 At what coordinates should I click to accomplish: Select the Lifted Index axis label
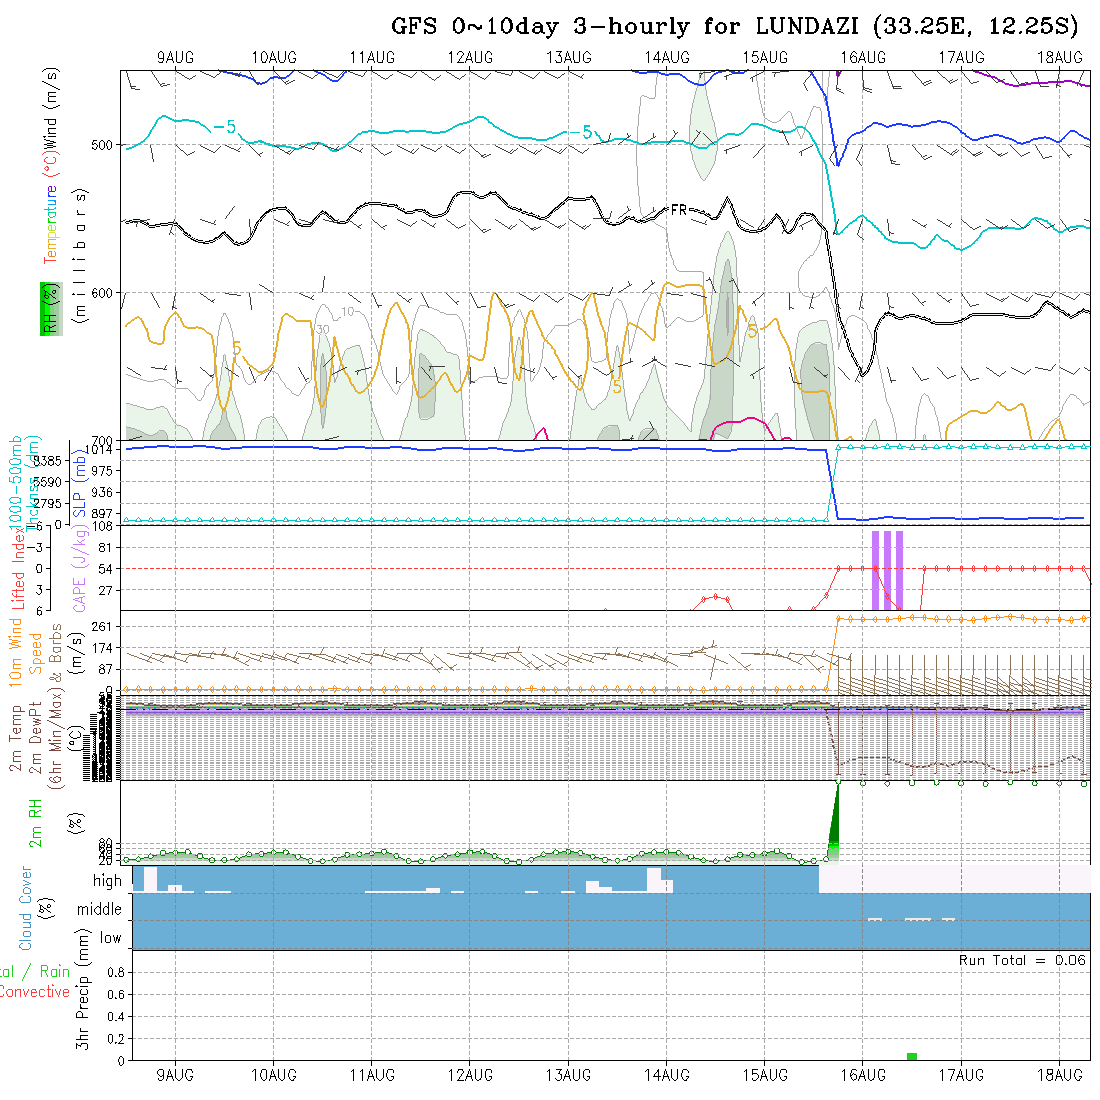(17, 568)
